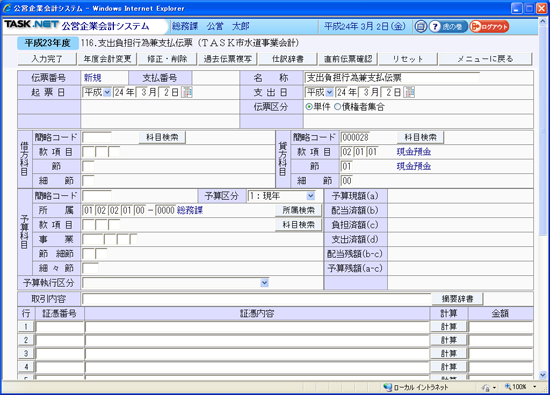
Task: Open the zoom level dropdown arrow in status bar
Action: point(535,387)
